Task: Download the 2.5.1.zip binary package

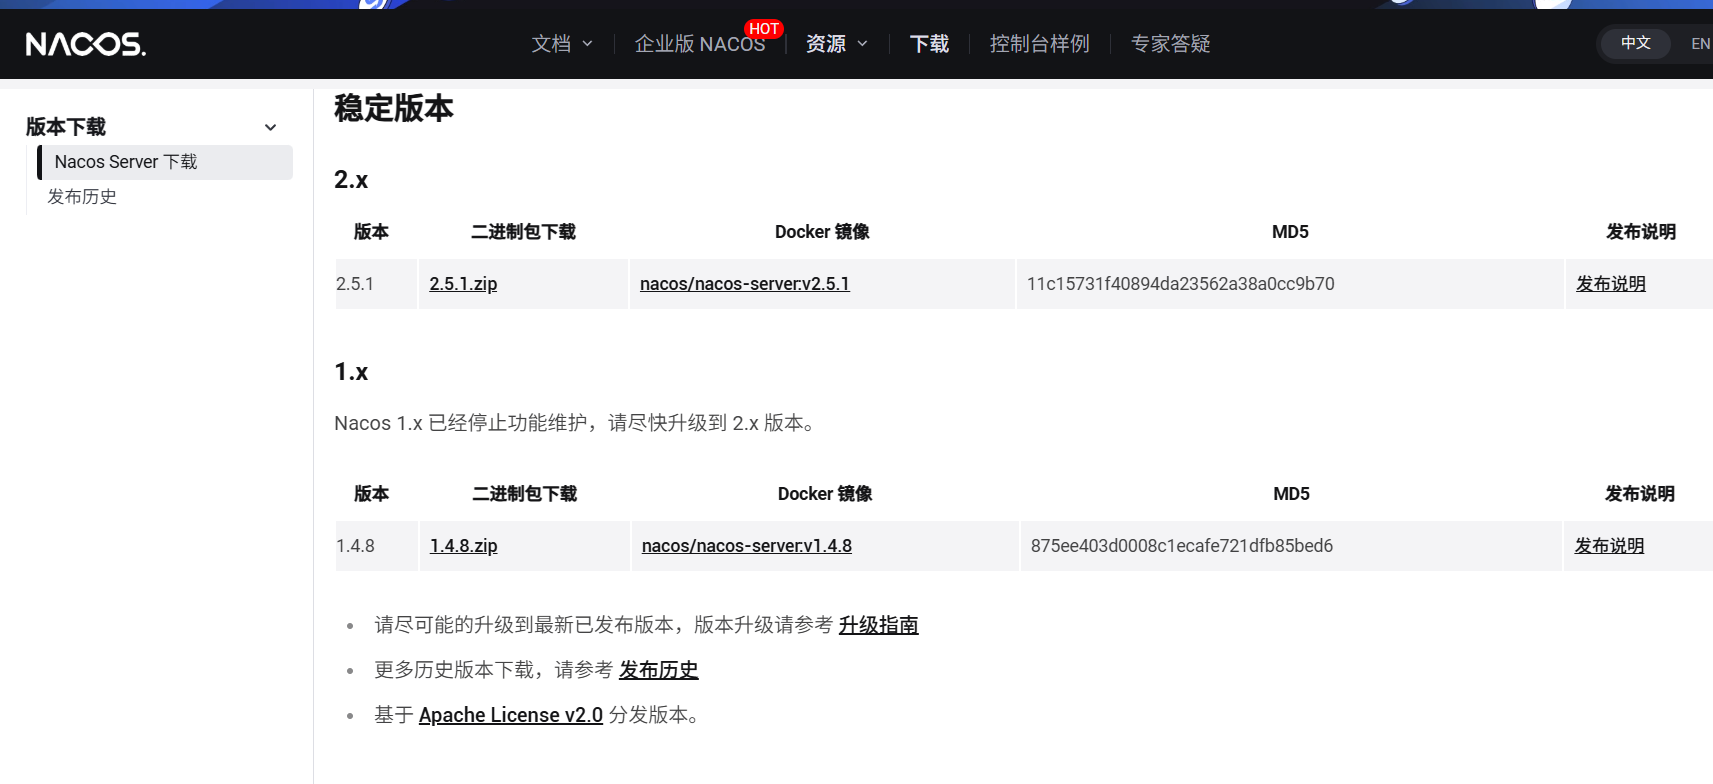Action: pyautogui.click(x=463, y=284)
